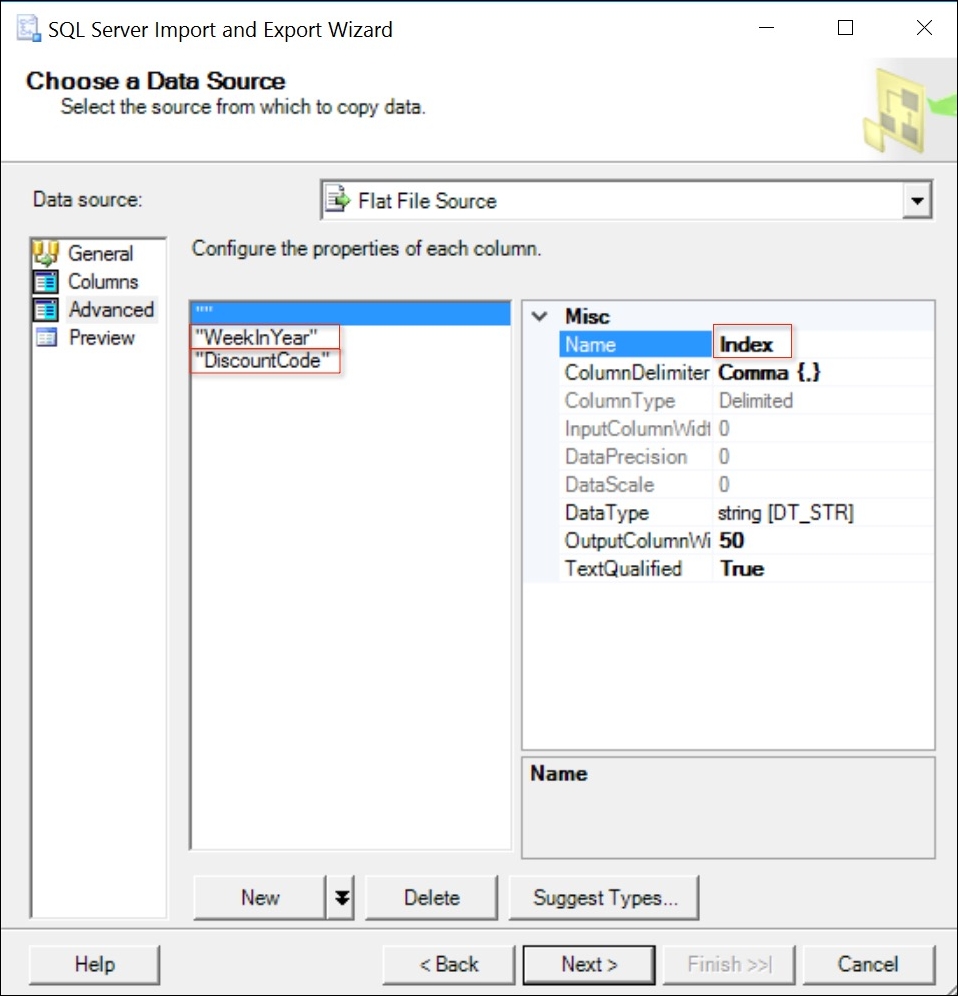Click the Suggest Types button

[604, 897]
